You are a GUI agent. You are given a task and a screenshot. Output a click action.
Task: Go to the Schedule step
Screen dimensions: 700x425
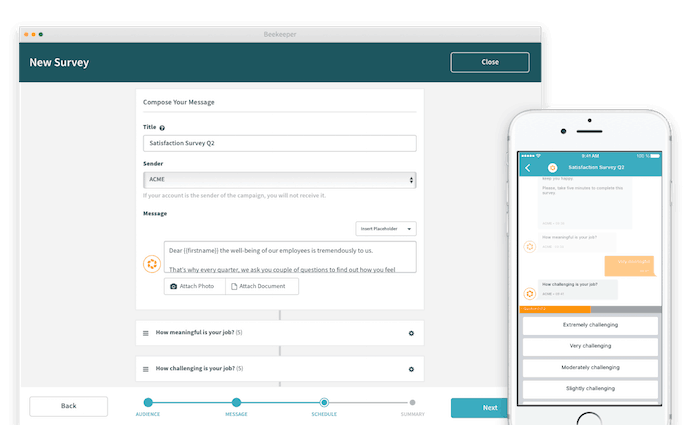tap(324, 403)
